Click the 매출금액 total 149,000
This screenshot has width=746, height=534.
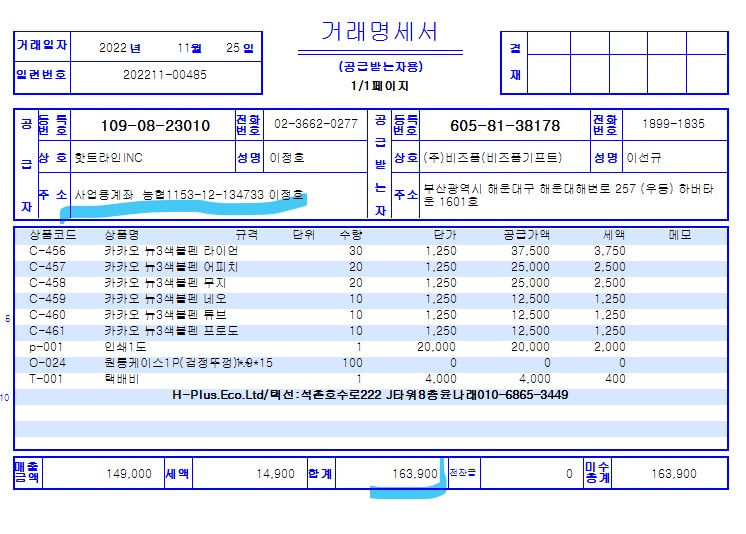point(129,474)
